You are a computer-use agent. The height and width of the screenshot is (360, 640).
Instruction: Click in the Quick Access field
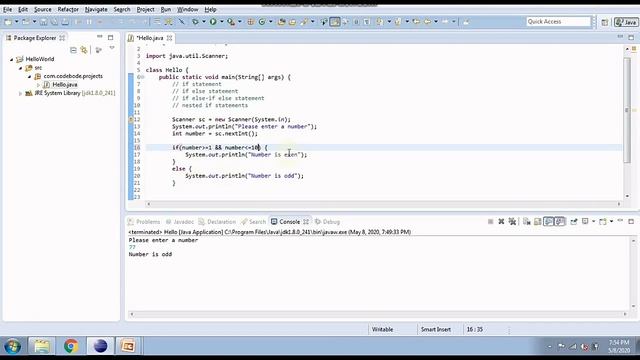click(x=558, y=22)
